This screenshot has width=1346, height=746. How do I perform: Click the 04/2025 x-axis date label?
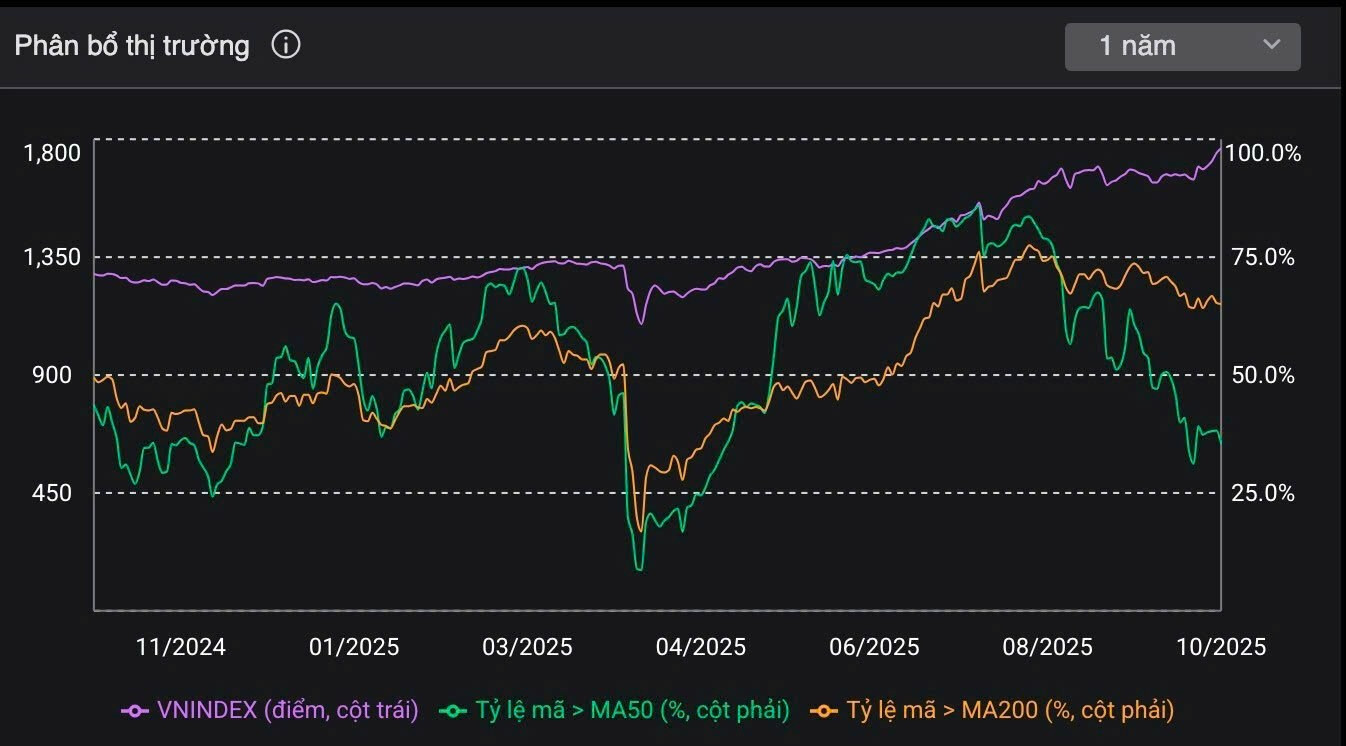(700, 647)
